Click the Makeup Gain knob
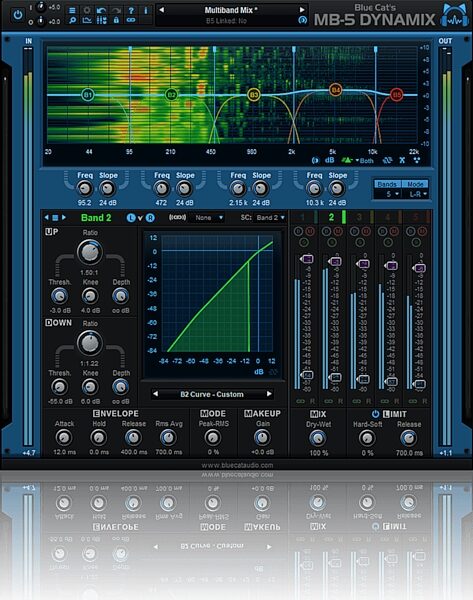The width and height of the screenshot is (473, 600). point(262,437)
